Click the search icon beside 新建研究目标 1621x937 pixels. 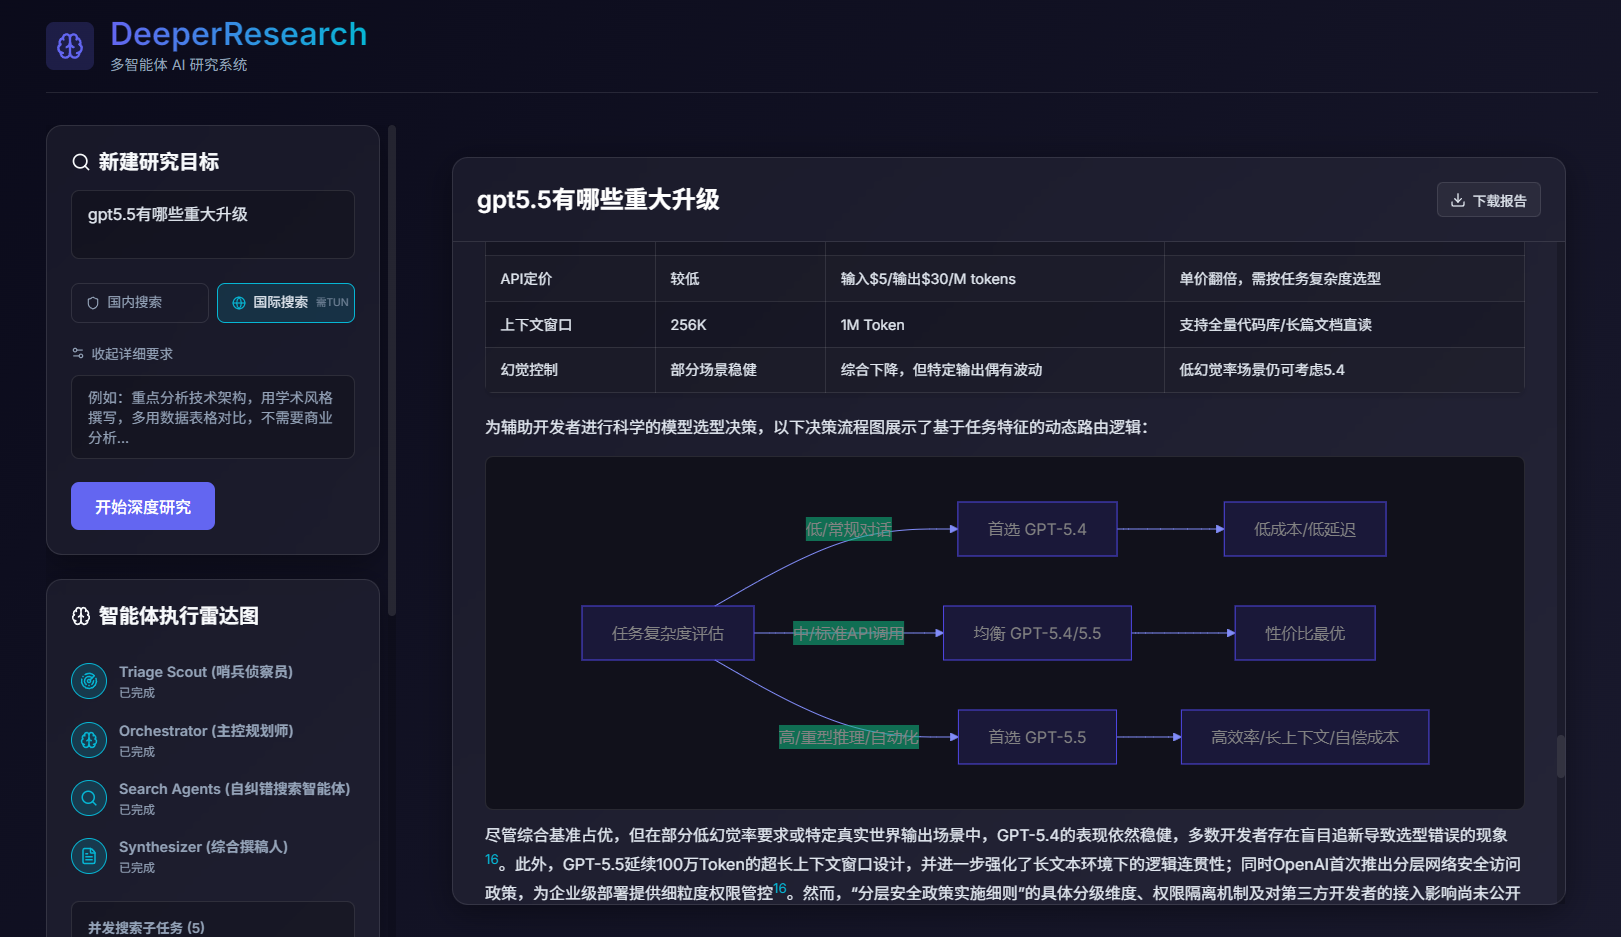click(81, 162)
